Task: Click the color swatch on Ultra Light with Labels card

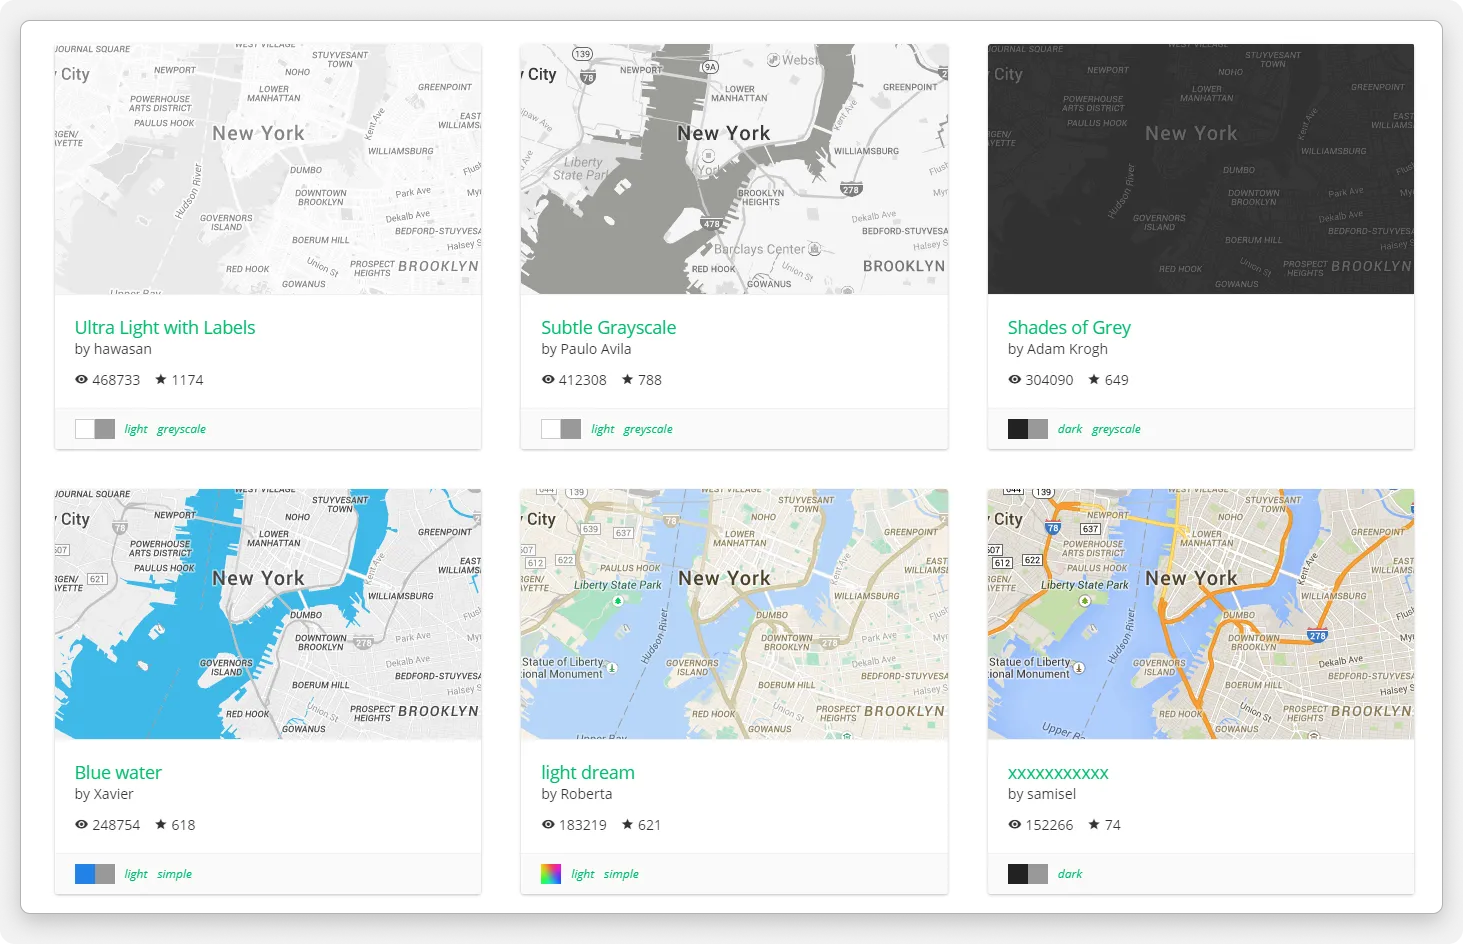Action: 95,429
